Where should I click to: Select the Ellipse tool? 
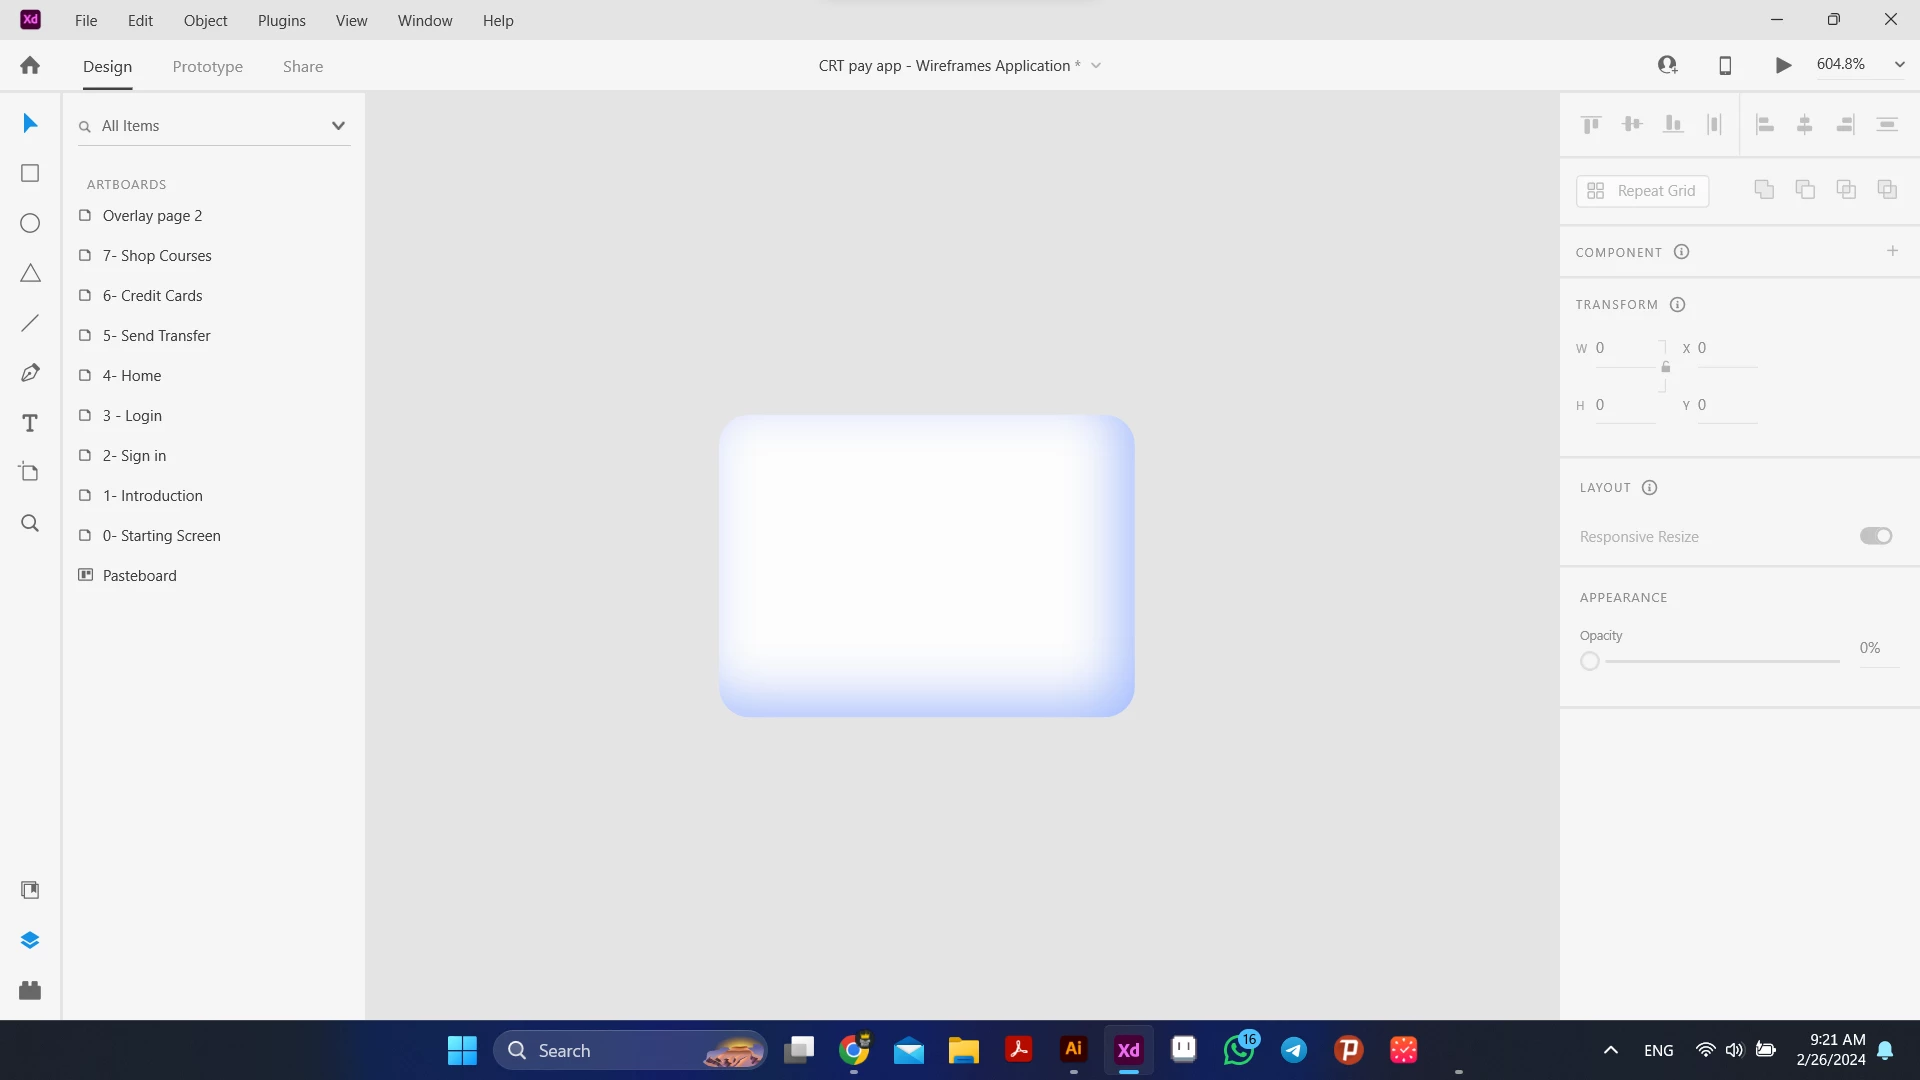point(30,223)
